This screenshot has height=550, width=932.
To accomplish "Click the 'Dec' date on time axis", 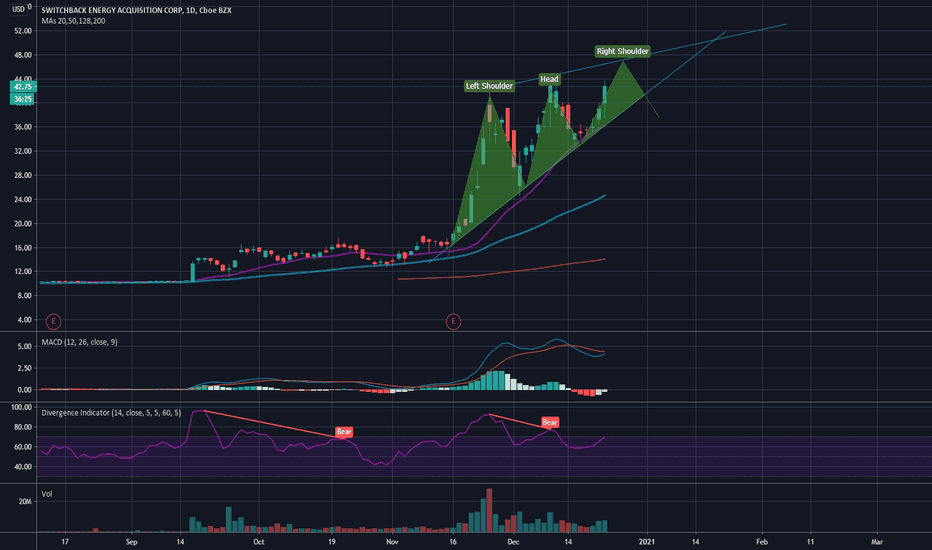I will pos(514,542).
